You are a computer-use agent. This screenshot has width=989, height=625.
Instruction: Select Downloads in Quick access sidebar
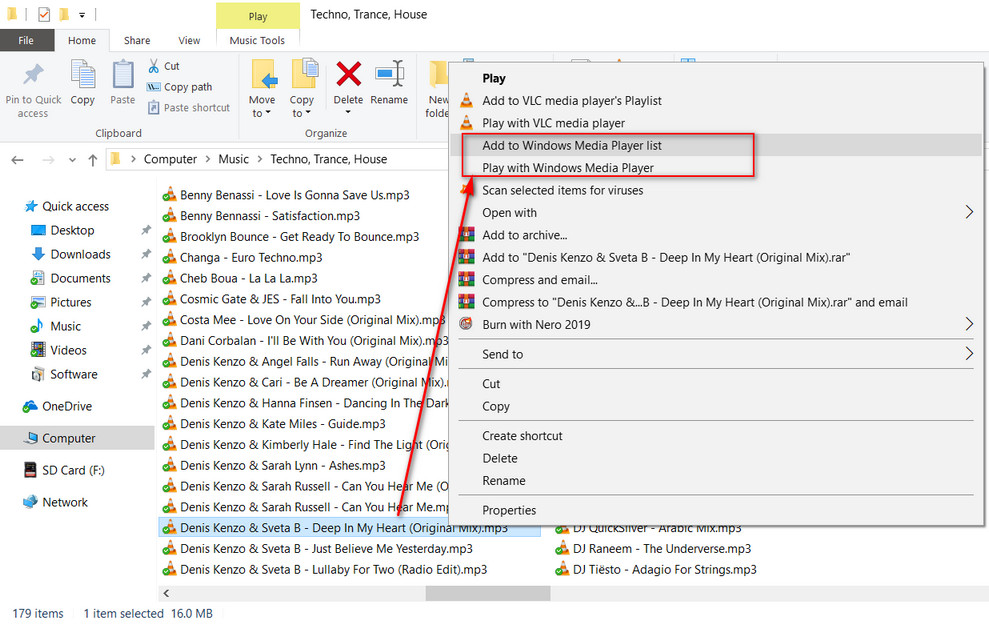pos(80,254)
